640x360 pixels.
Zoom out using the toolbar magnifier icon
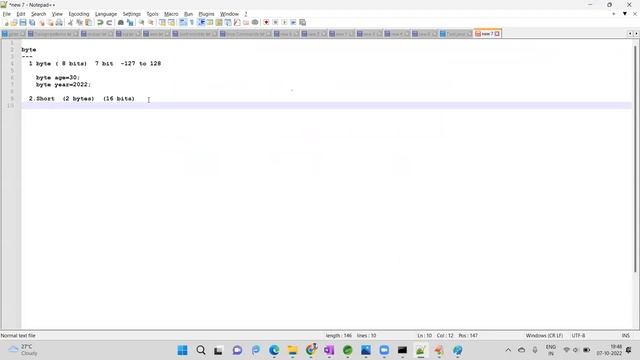coord(151,22)
